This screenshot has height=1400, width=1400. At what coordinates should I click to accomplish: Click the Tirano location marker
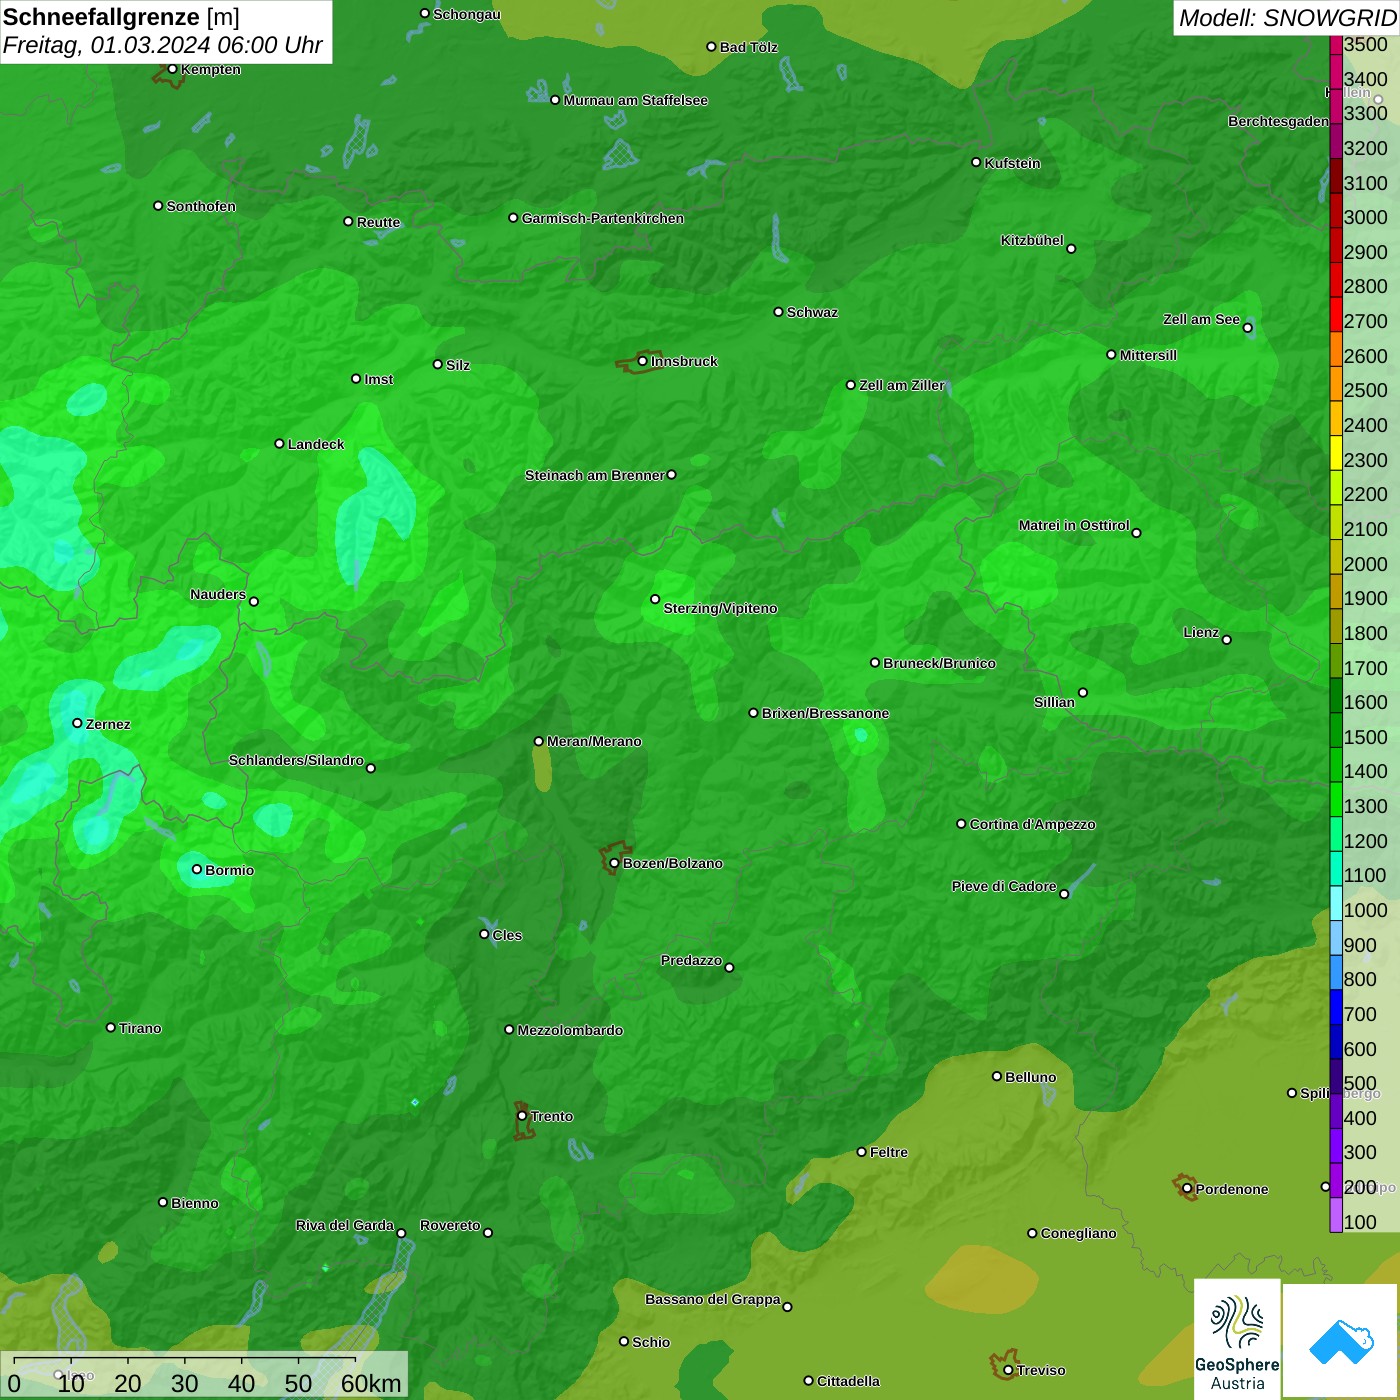[x=111, y=1027]
